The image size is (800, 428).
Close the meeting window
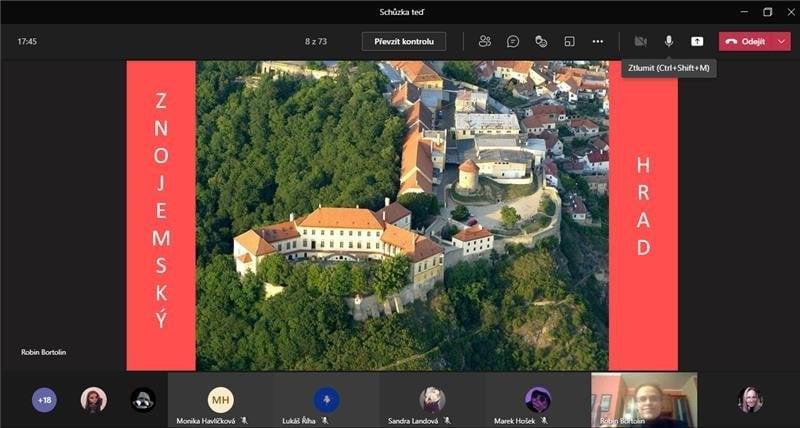(791, 12)
